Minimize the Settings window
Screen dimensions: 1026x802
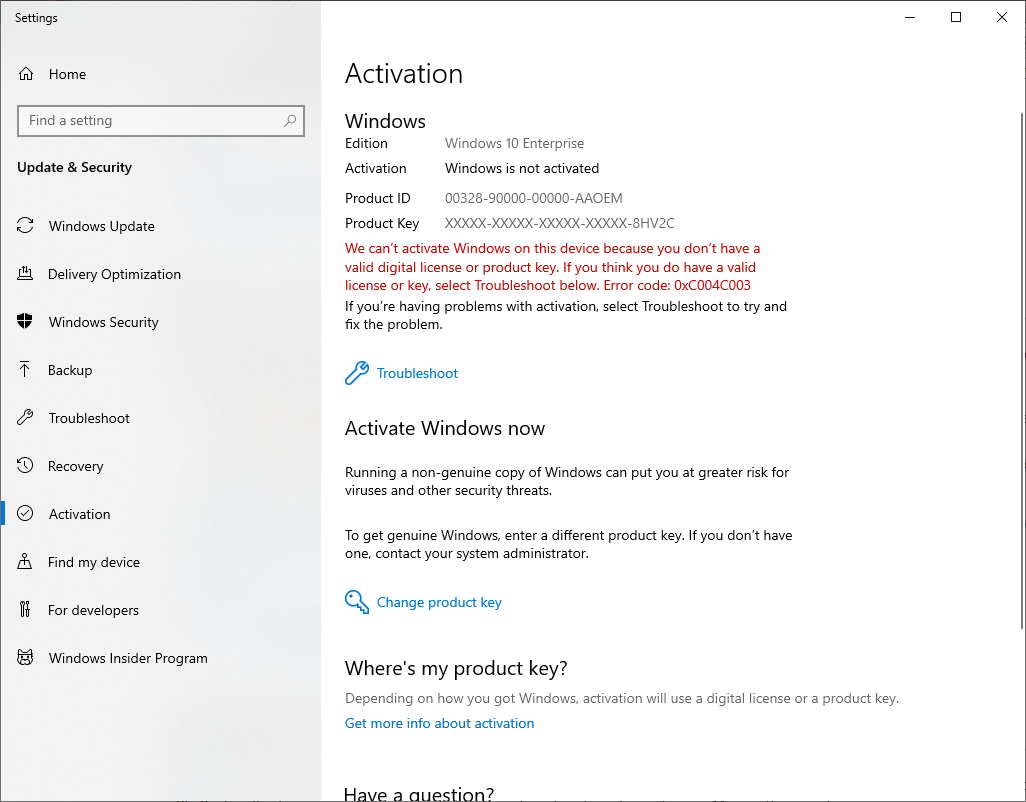click(910, 17)
